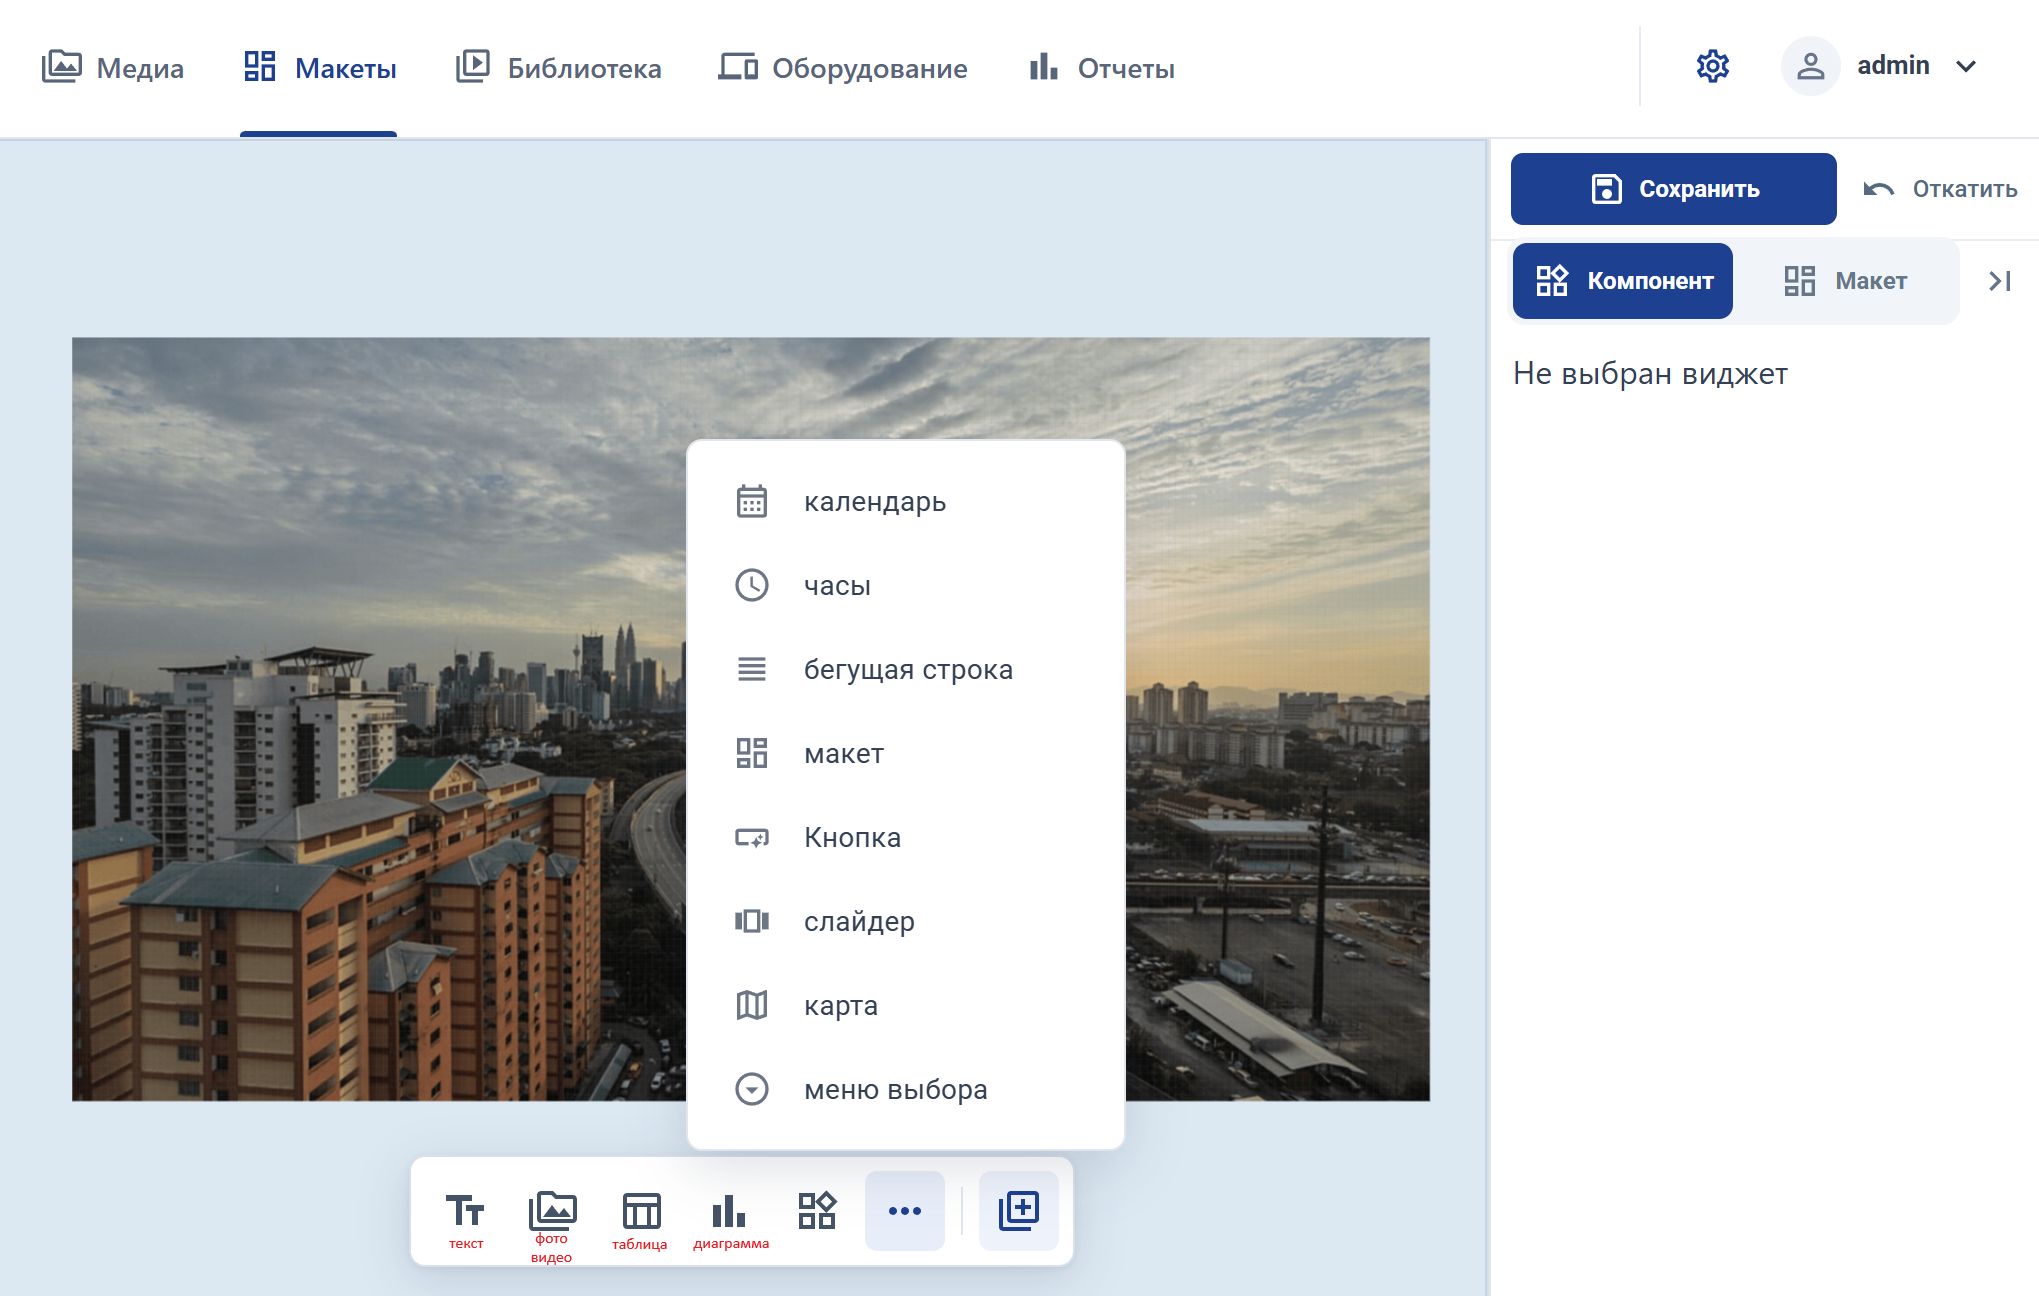2039x1296 pixels.
Task: Select бегущая строка menu item
Action: pos(906,669)
